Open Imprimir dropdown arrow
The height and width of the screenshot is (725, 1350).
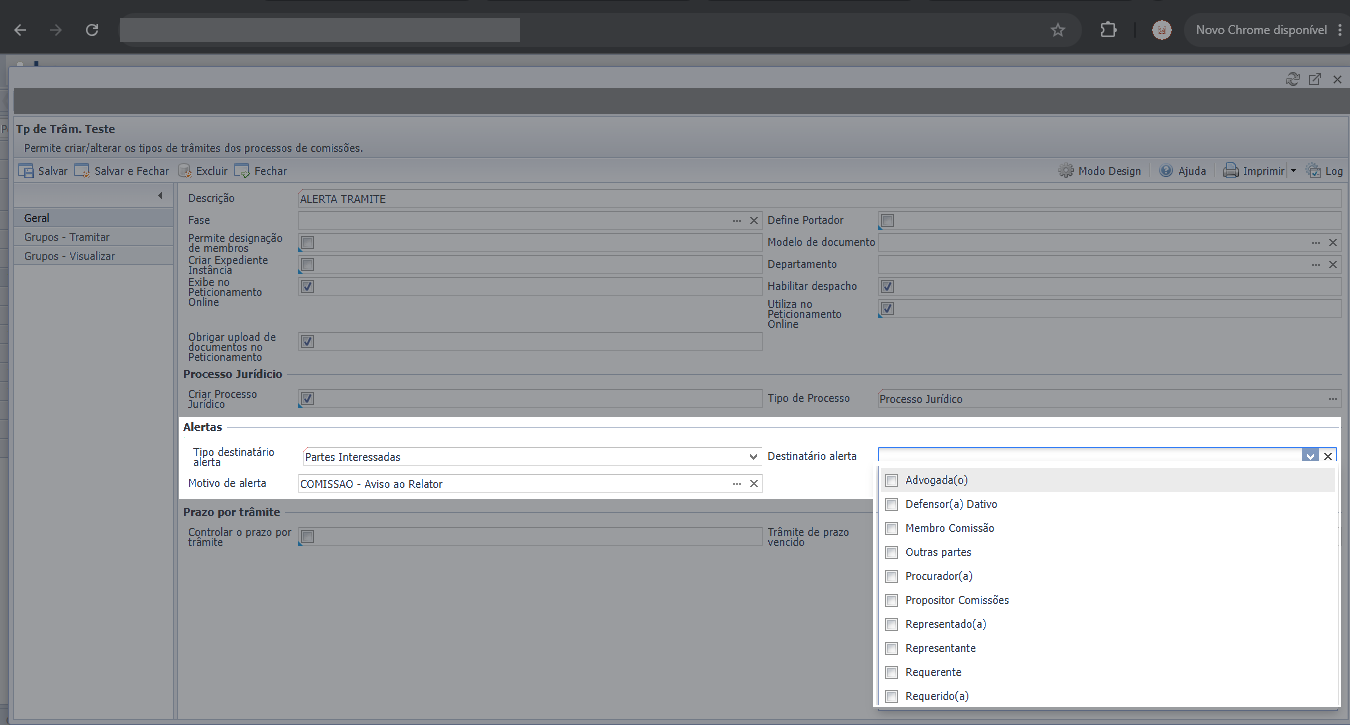(x=1293, y=171)
